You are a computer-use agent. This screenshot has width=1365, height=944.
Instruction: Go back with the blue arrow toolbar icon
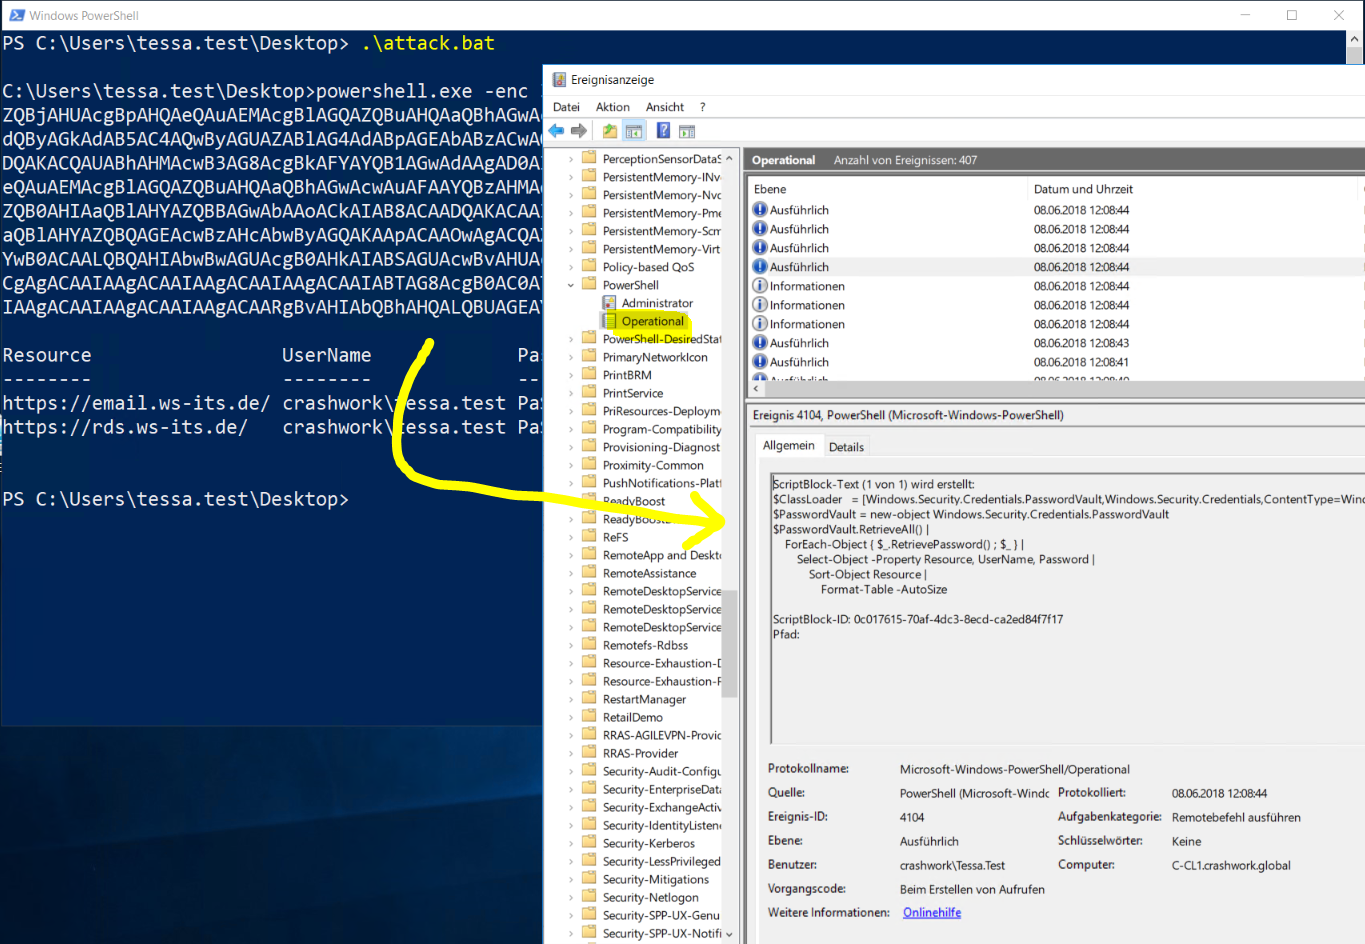(x=556, y=131)
